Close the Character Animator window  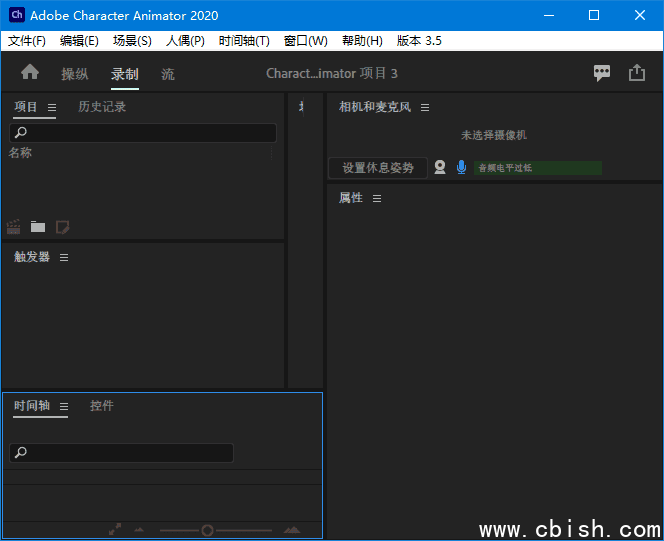(640, 15)
